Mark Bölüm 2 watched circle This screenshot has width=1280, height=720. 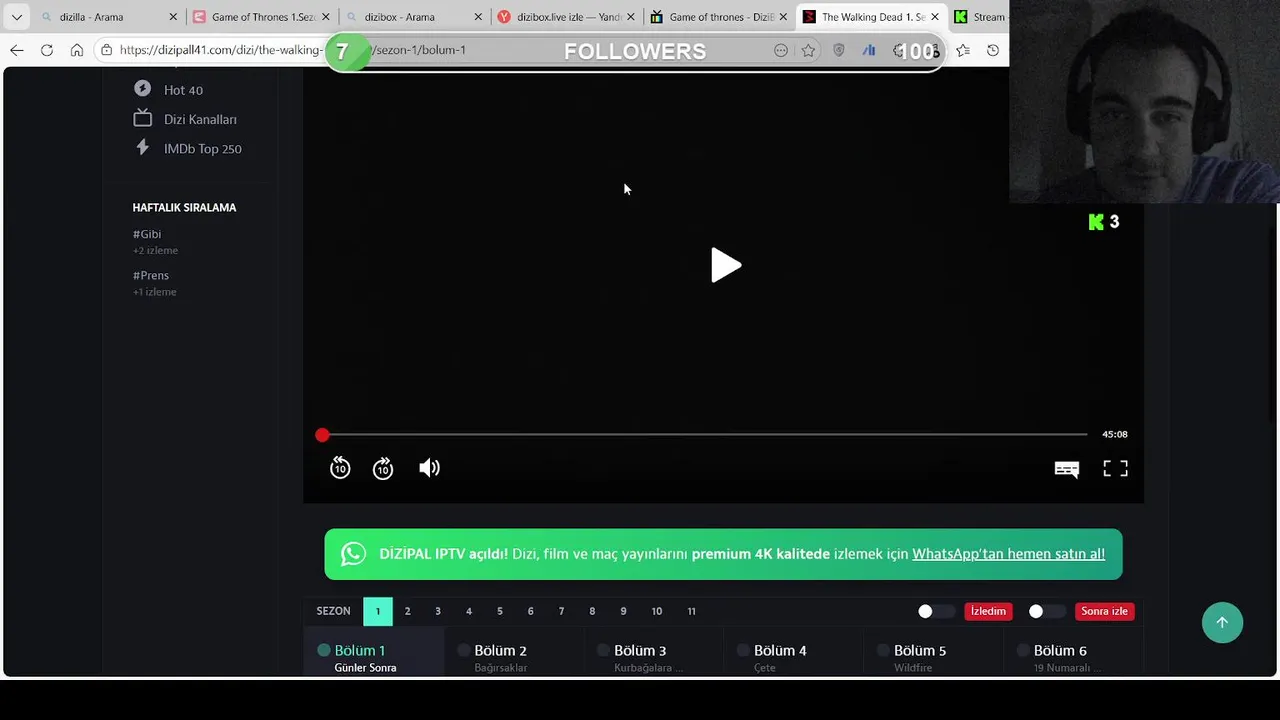coord(464,650)
